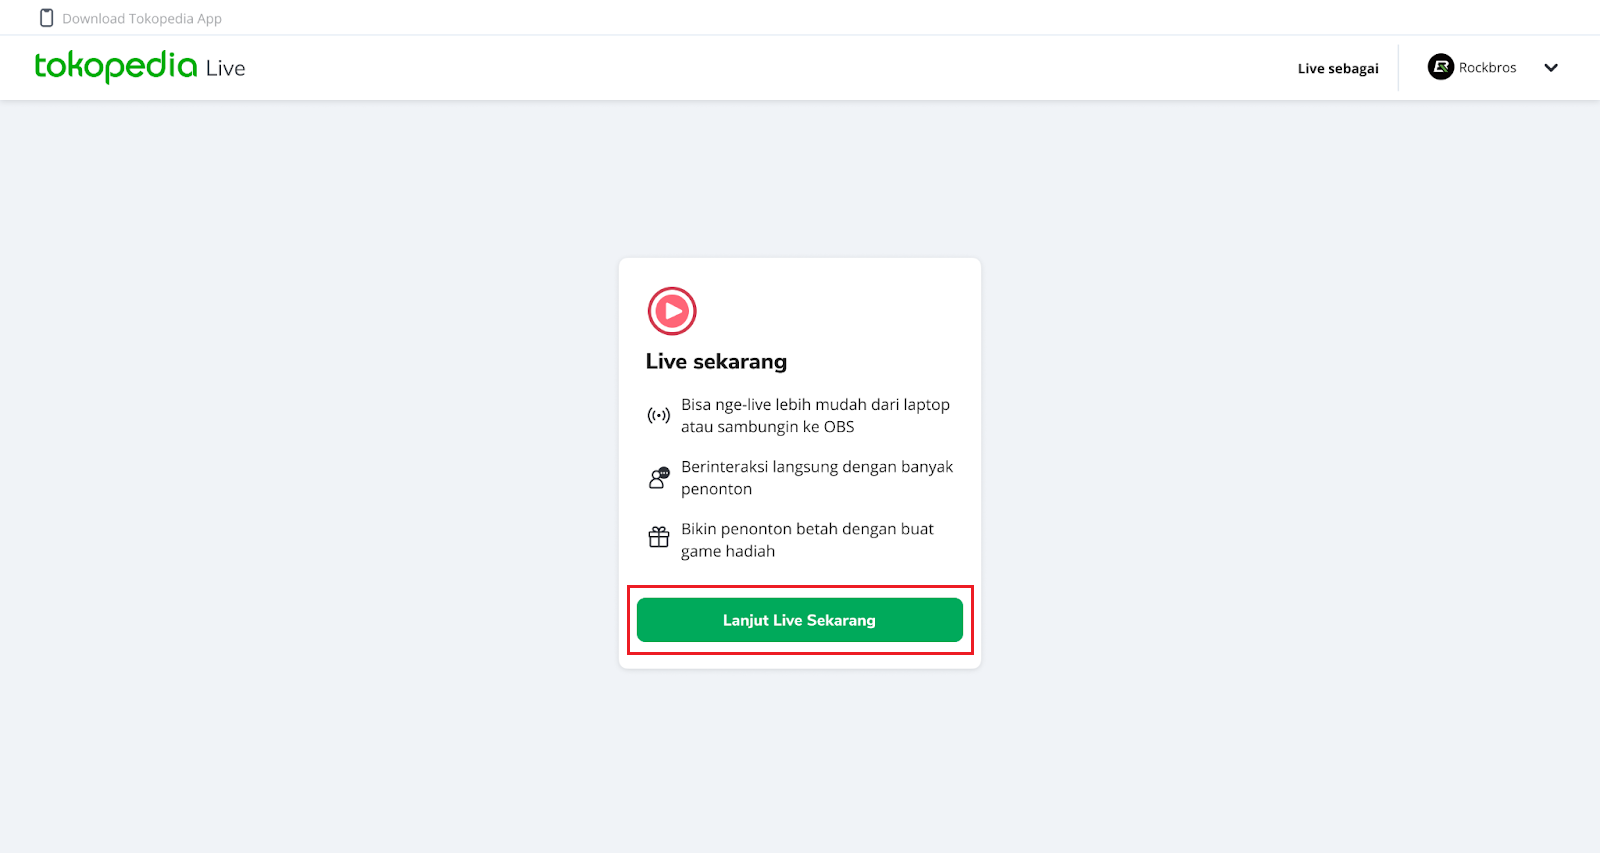Expand the Rockbros account chevron
Image resolution: width=1600 pixels, height=853 pixels.
[1551, 68]
